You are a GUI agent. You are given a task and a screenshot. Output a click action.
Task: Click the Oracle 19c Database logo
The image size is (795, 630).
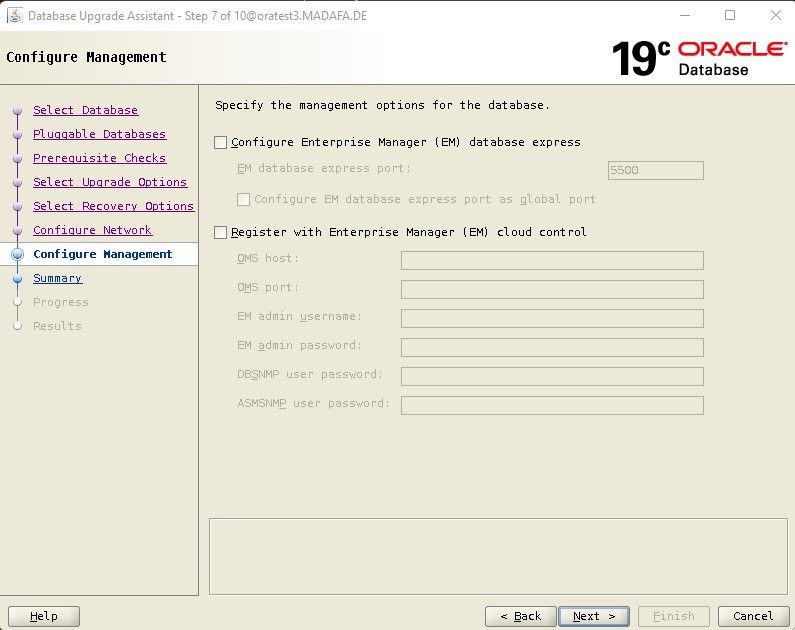(700, 58)
